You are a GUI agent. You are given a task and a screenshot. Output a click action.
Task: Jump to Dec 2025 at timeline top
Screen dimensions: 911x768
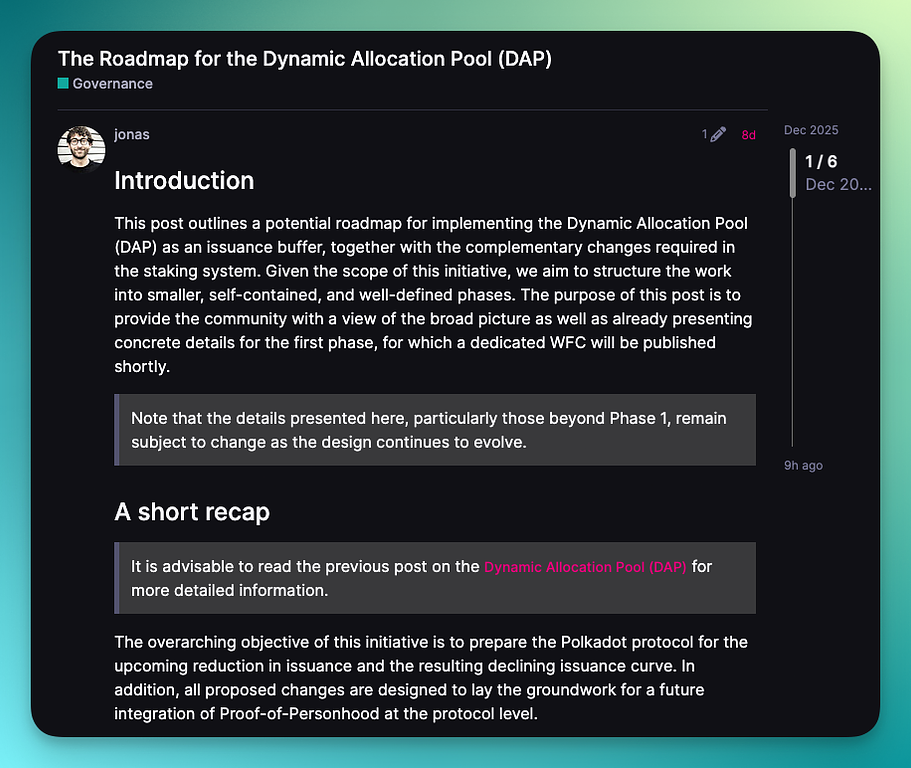click(811, 130)
